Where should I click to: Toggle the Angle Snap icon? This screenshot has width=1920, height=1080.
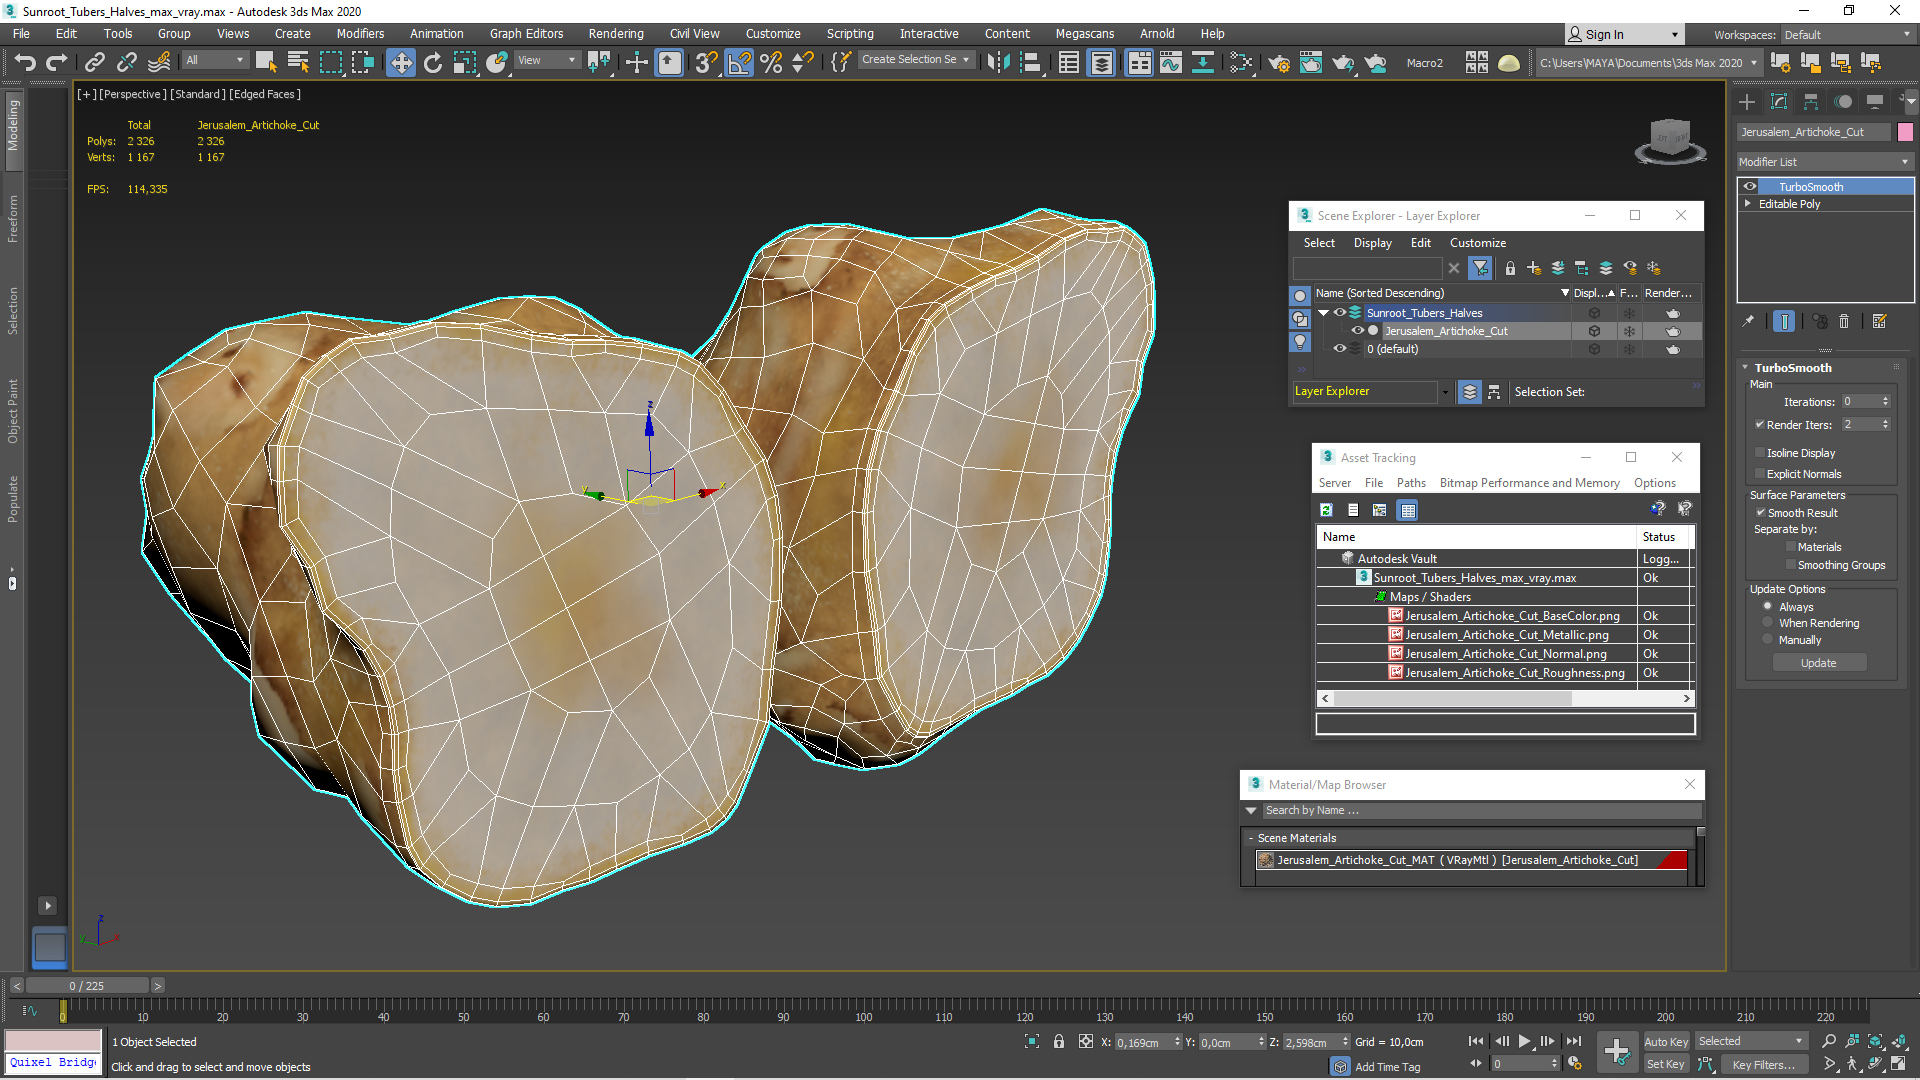tap(739, 63)
